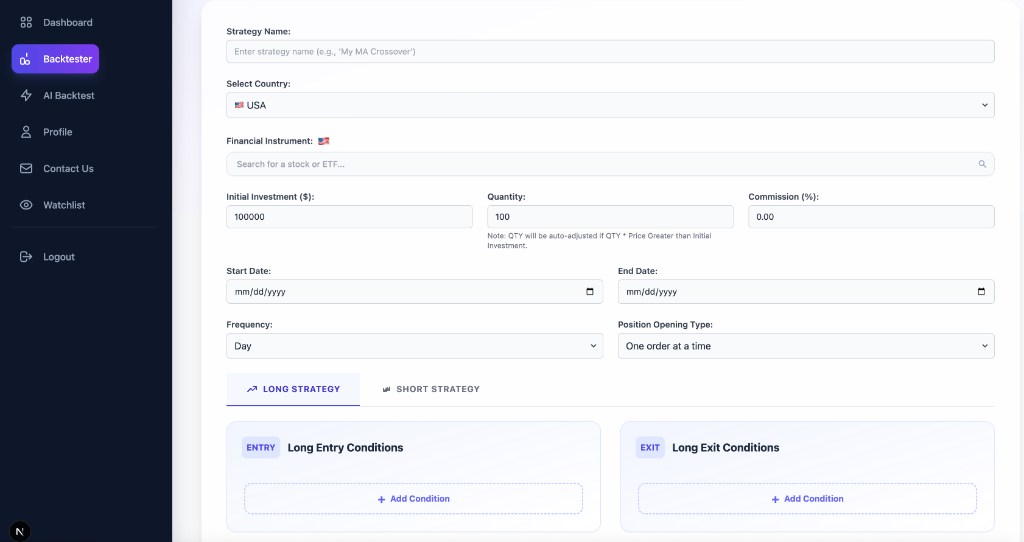Select the Long Strategy tab
This screenshot has width=1024, height=542.
coord(293,389)
